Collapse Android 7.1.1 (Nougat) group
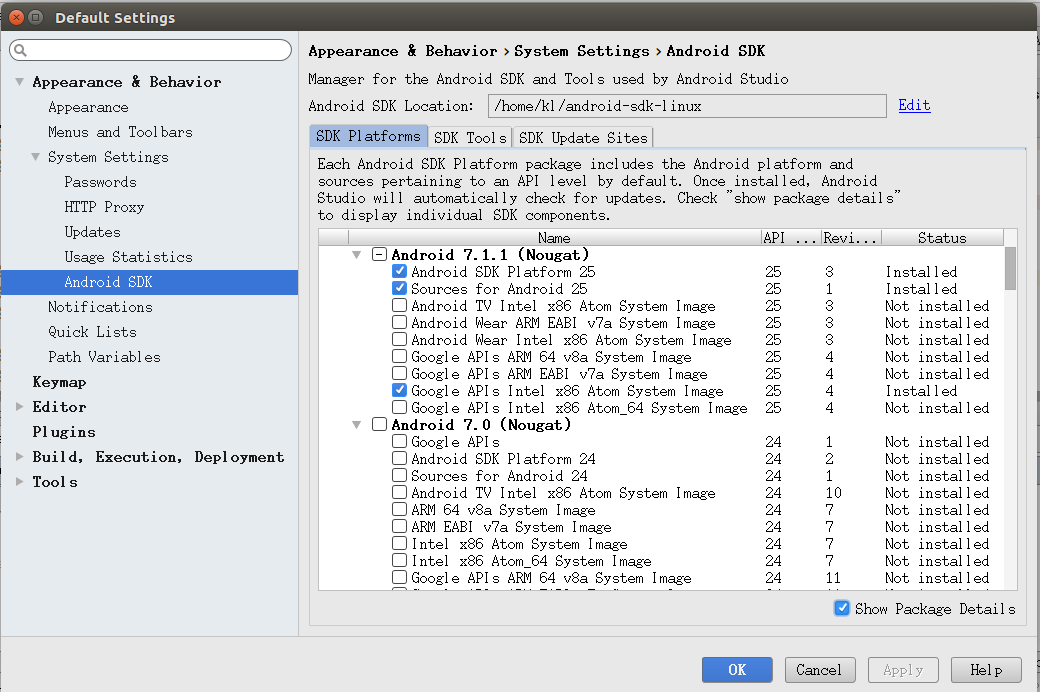1040x692 pixels. click(357, 255)
